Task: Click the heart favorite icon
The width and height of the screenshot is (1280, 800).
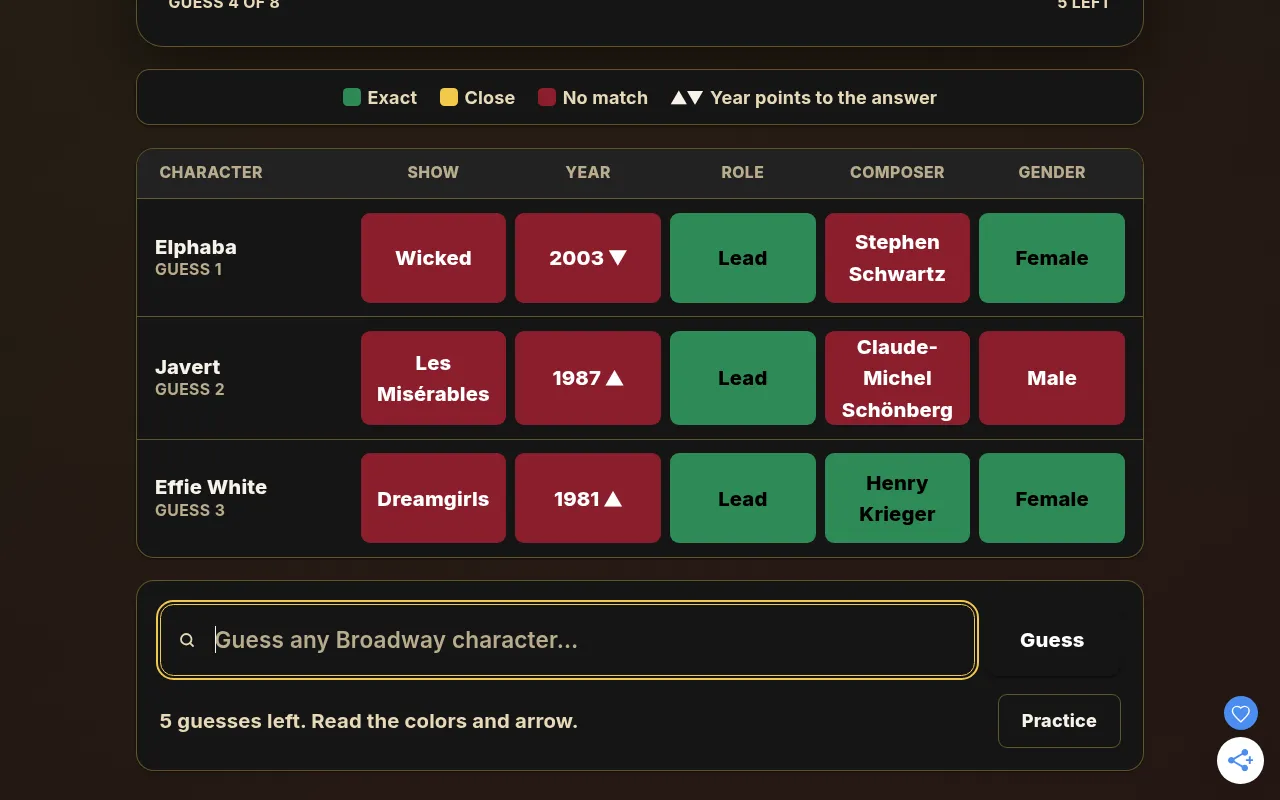Action: (1240, 713)
